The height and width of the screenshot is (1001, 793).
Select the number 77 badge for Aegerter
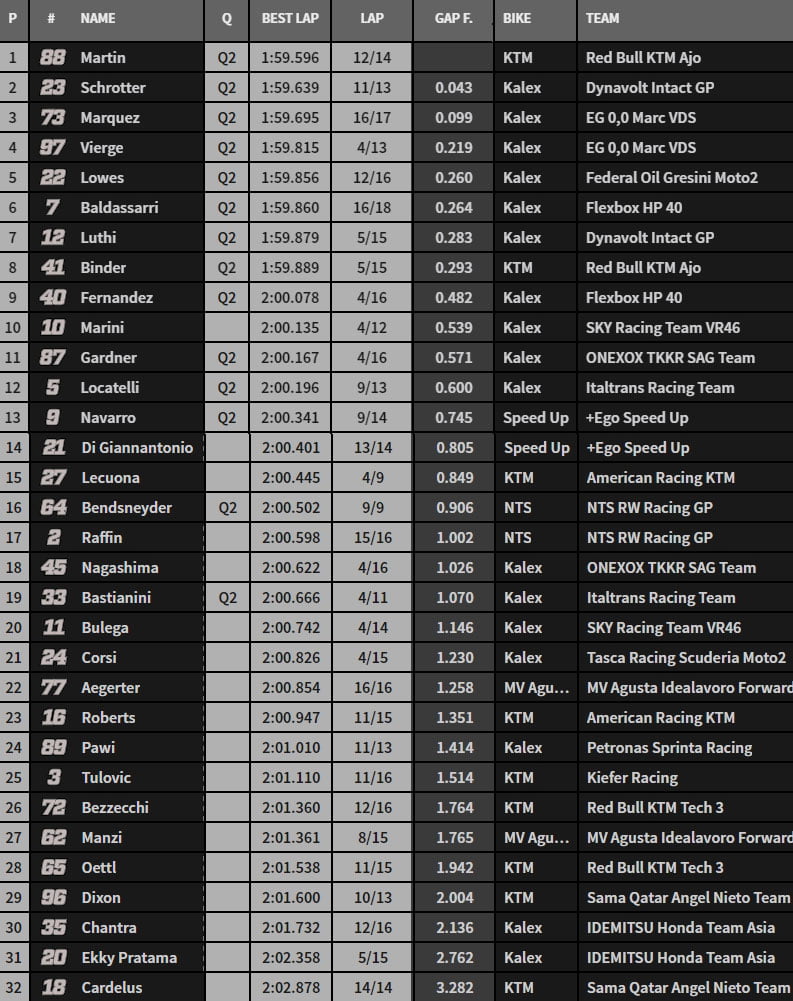52,688
